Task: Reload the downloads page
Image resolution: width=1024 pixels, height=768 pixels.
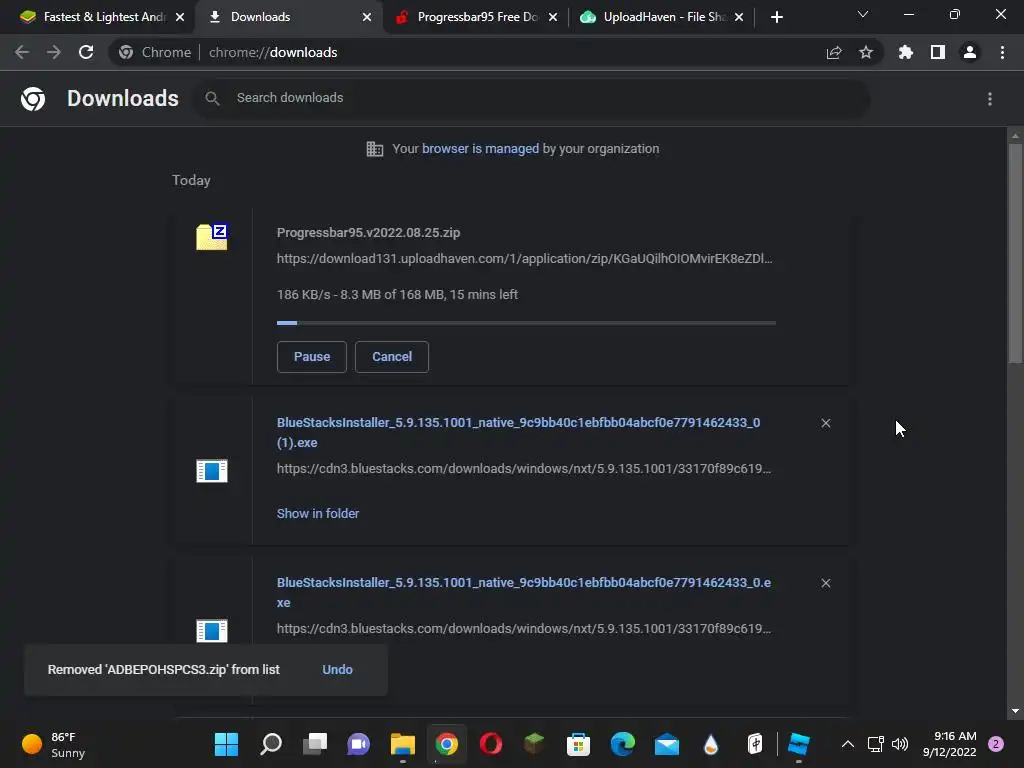Action: coord(86,52)
